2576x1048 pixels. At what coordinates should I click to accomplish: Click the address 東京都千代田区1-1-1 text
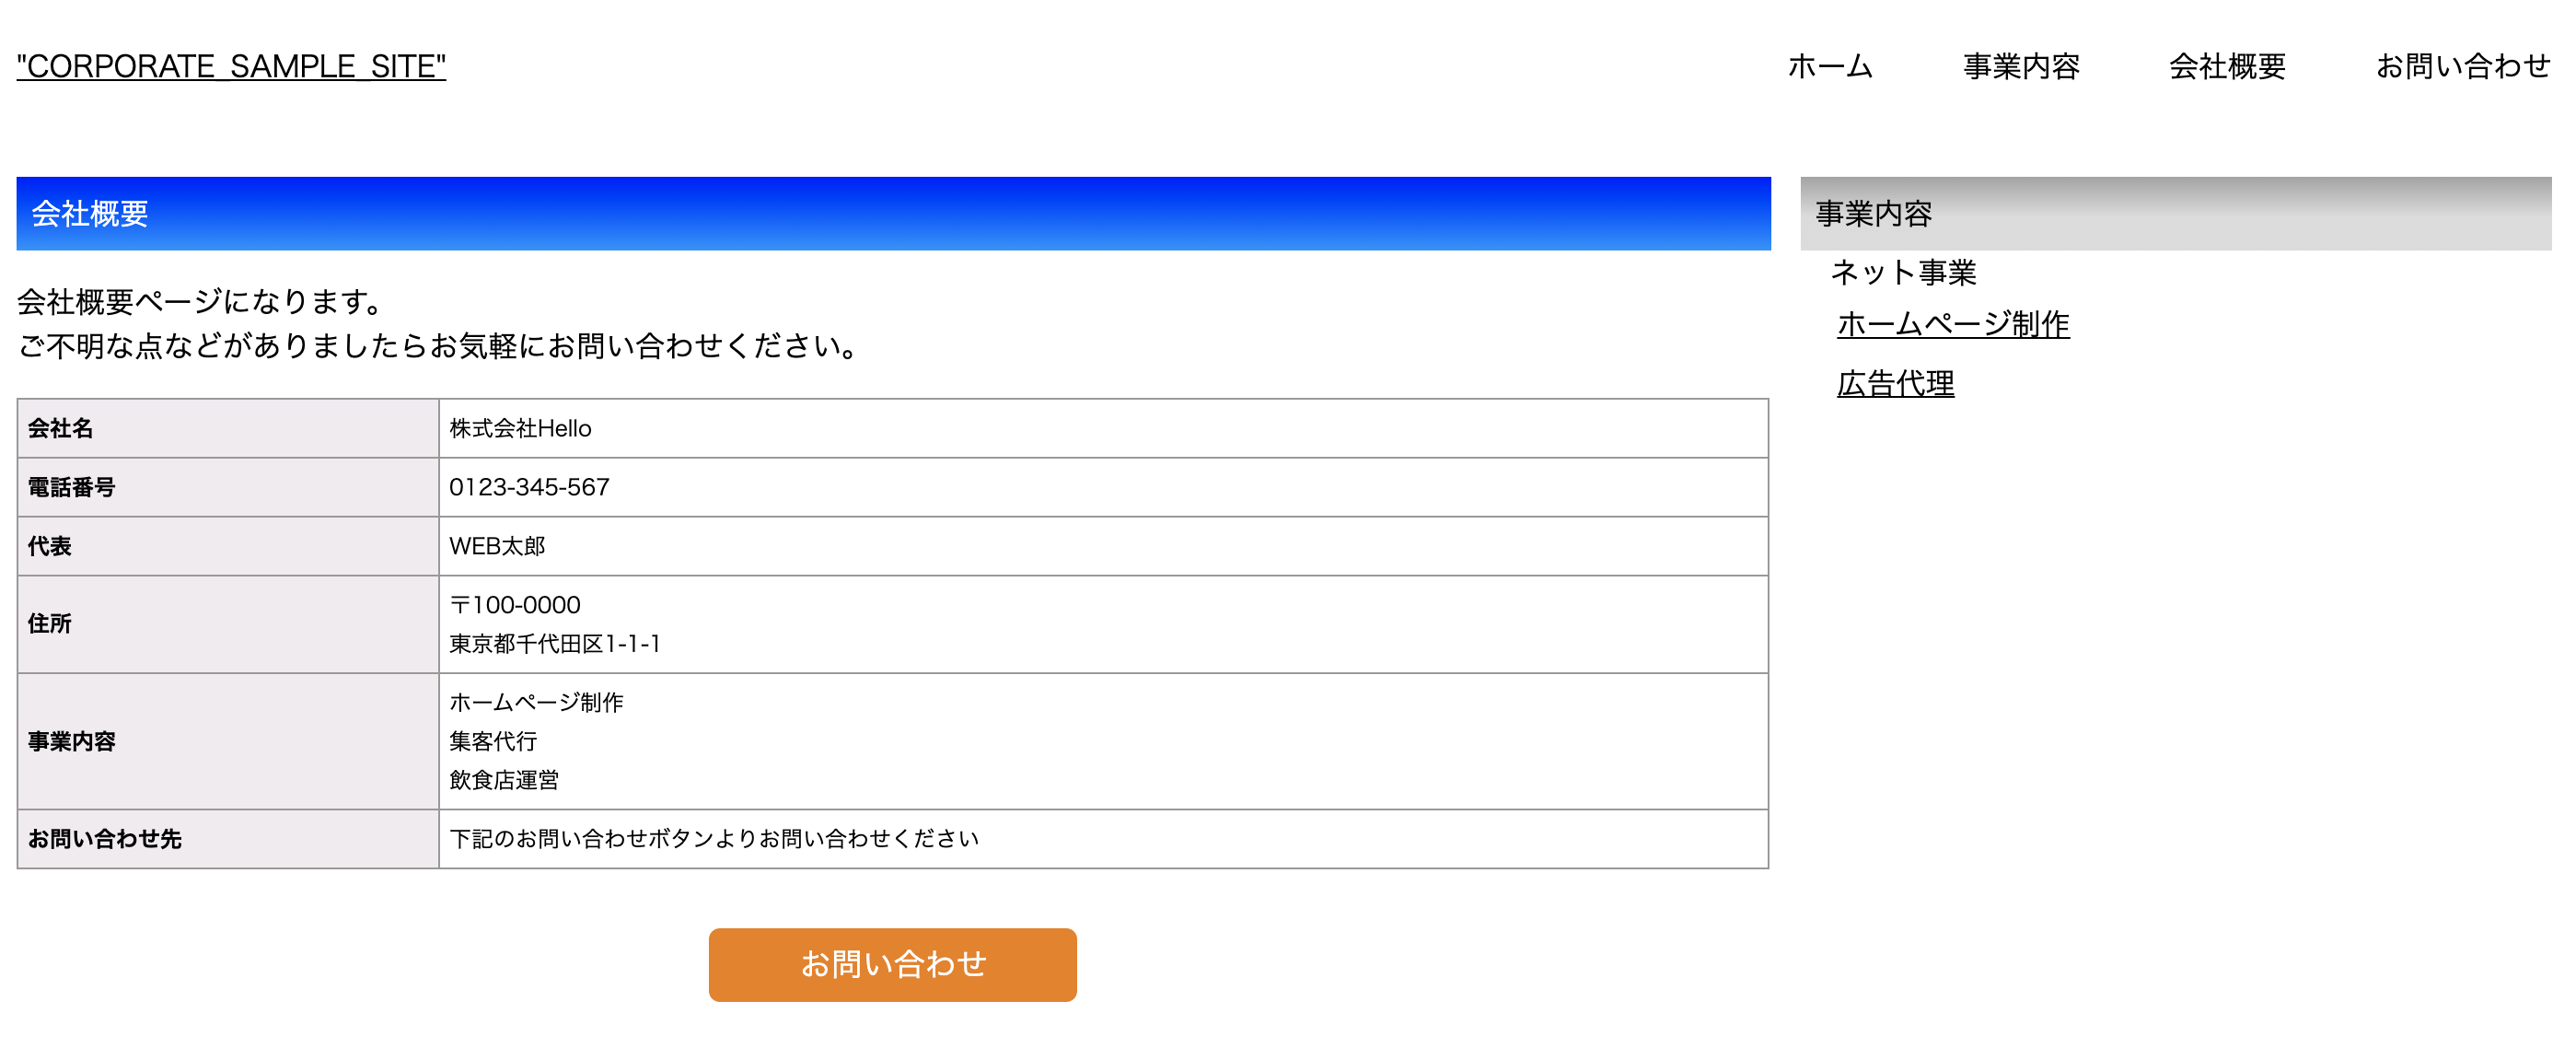point(555,644)
